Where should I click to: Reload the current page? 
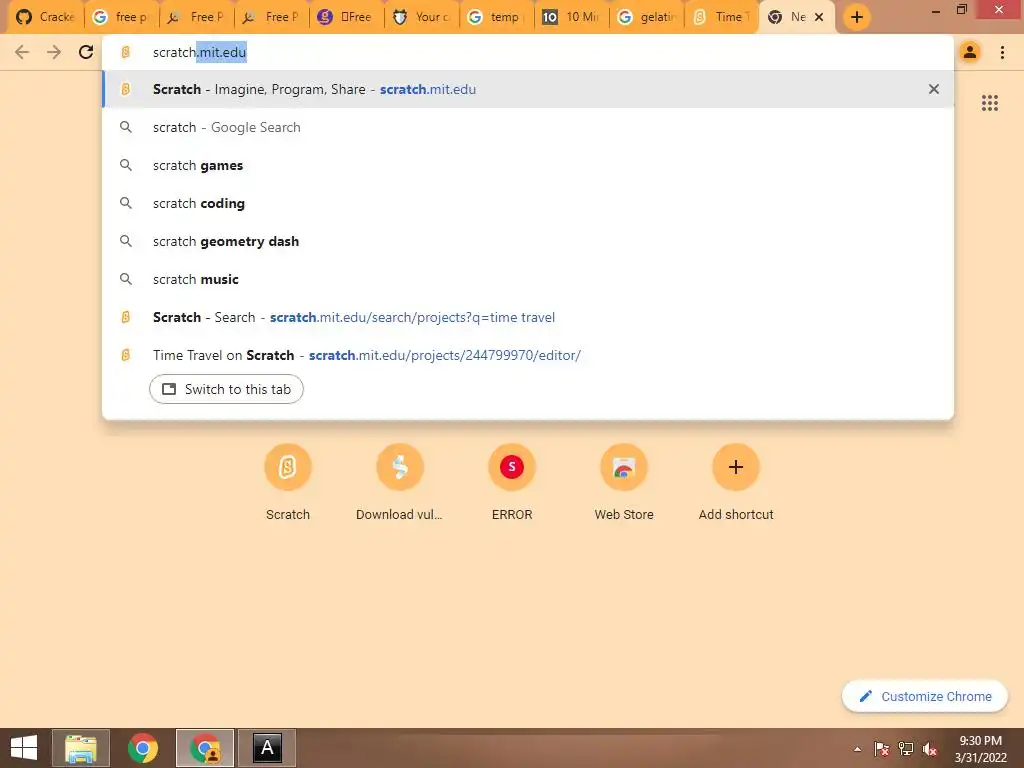click(86, 52)
